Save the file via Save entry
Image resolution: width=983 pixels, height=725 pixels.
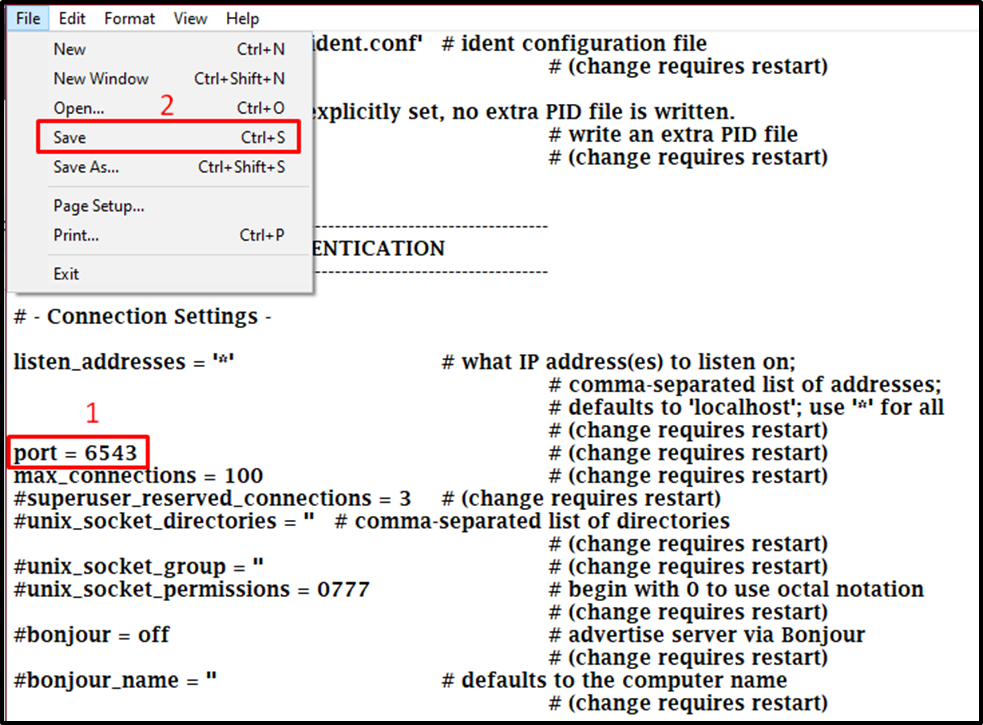click(x=169, y=137)
